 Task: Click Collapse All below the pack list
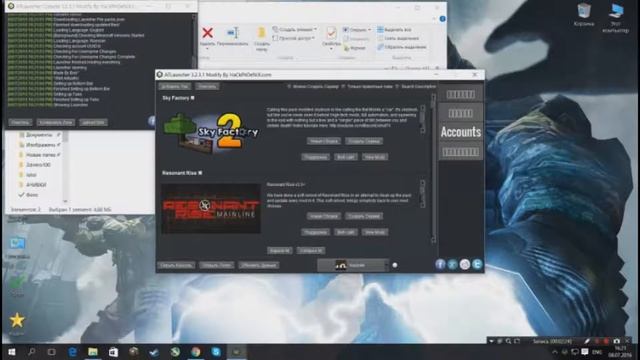(311, 251)
